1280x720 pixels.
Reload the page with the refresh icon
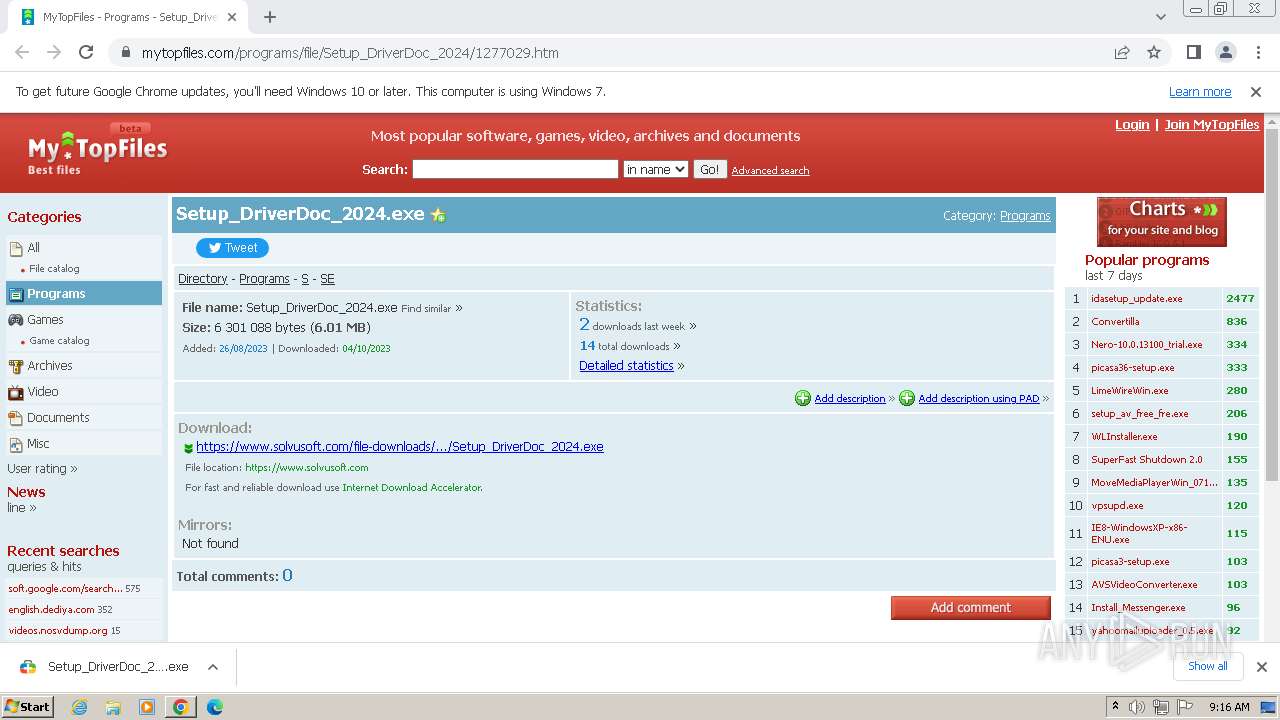[x=86, y=53]
